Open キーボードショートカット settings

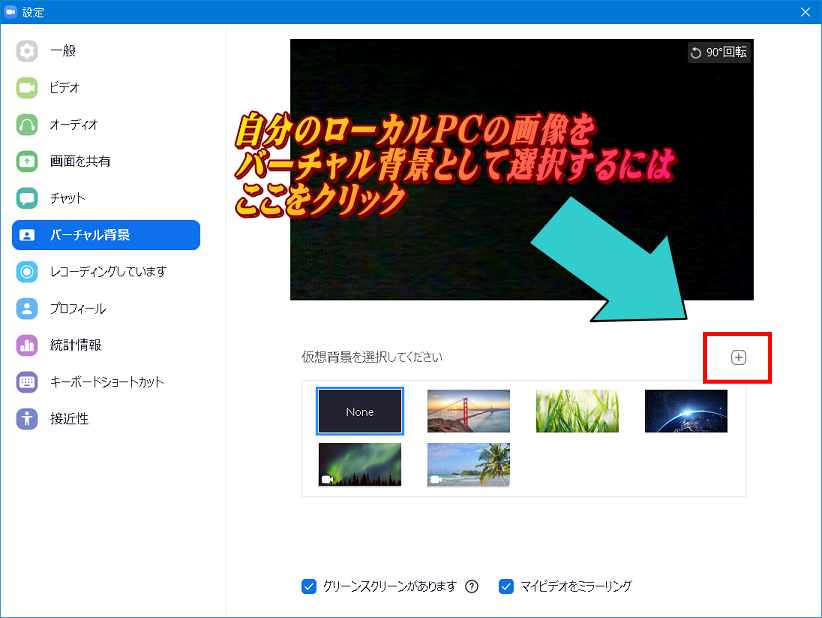[106, 382]
